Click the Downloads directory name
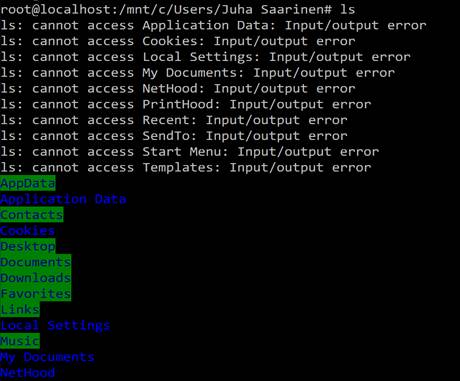 pyautogui.click(x=36, y=278)
